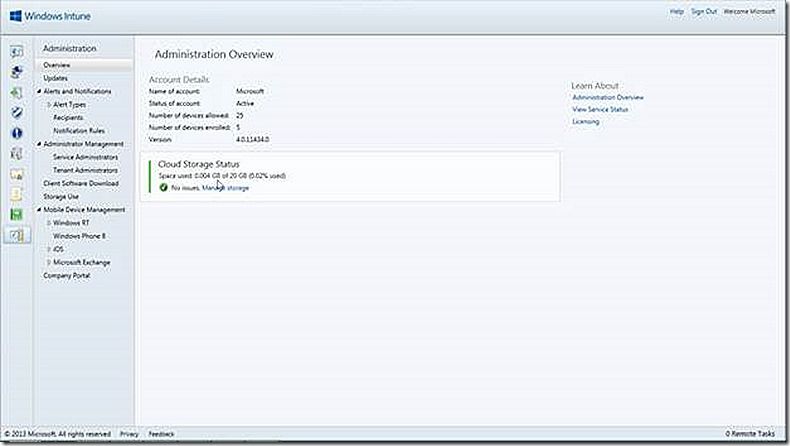Open the System Overview workspace icon

[17, 51]
